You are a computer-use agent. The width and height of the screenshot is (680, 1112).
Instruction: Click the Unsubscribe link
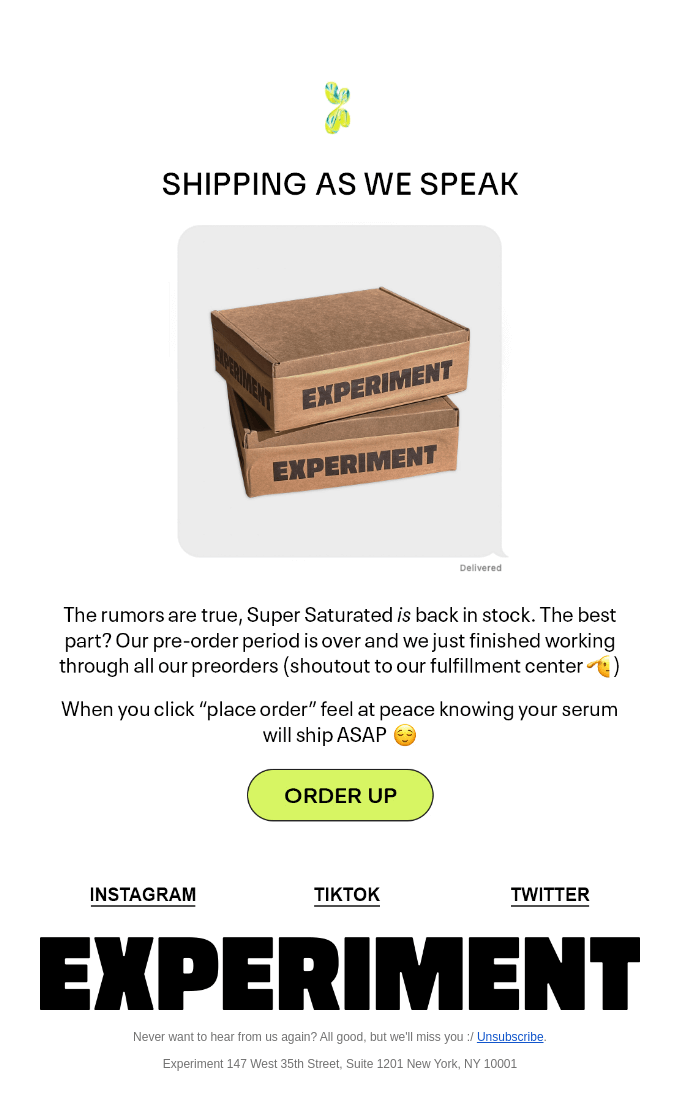(510, 1037)
